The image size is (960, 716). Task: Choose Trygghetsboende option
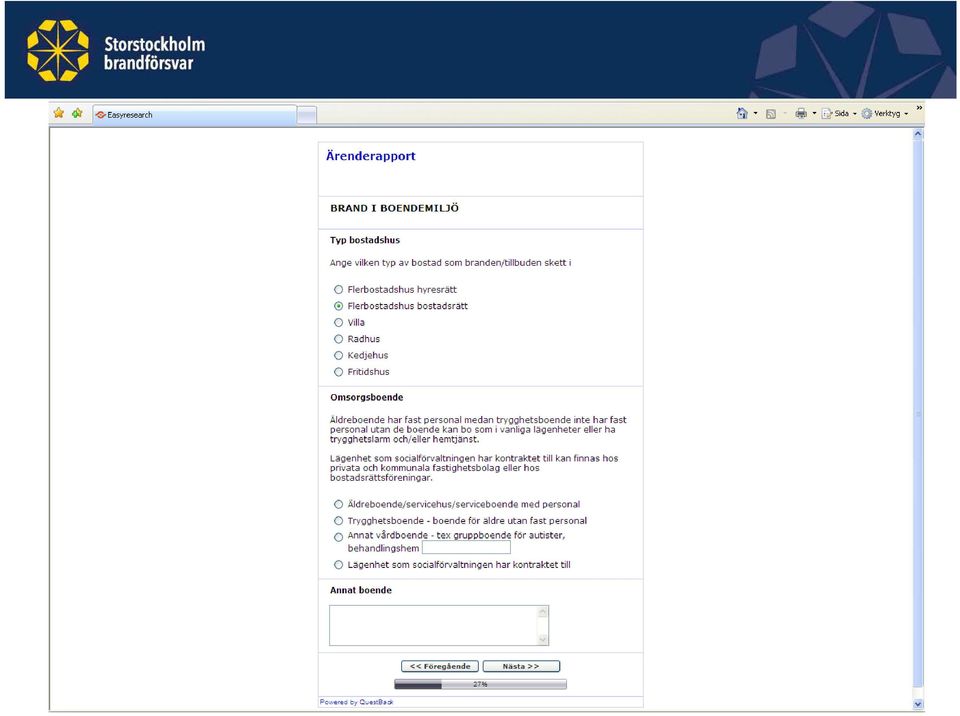[x=339, y=521]
